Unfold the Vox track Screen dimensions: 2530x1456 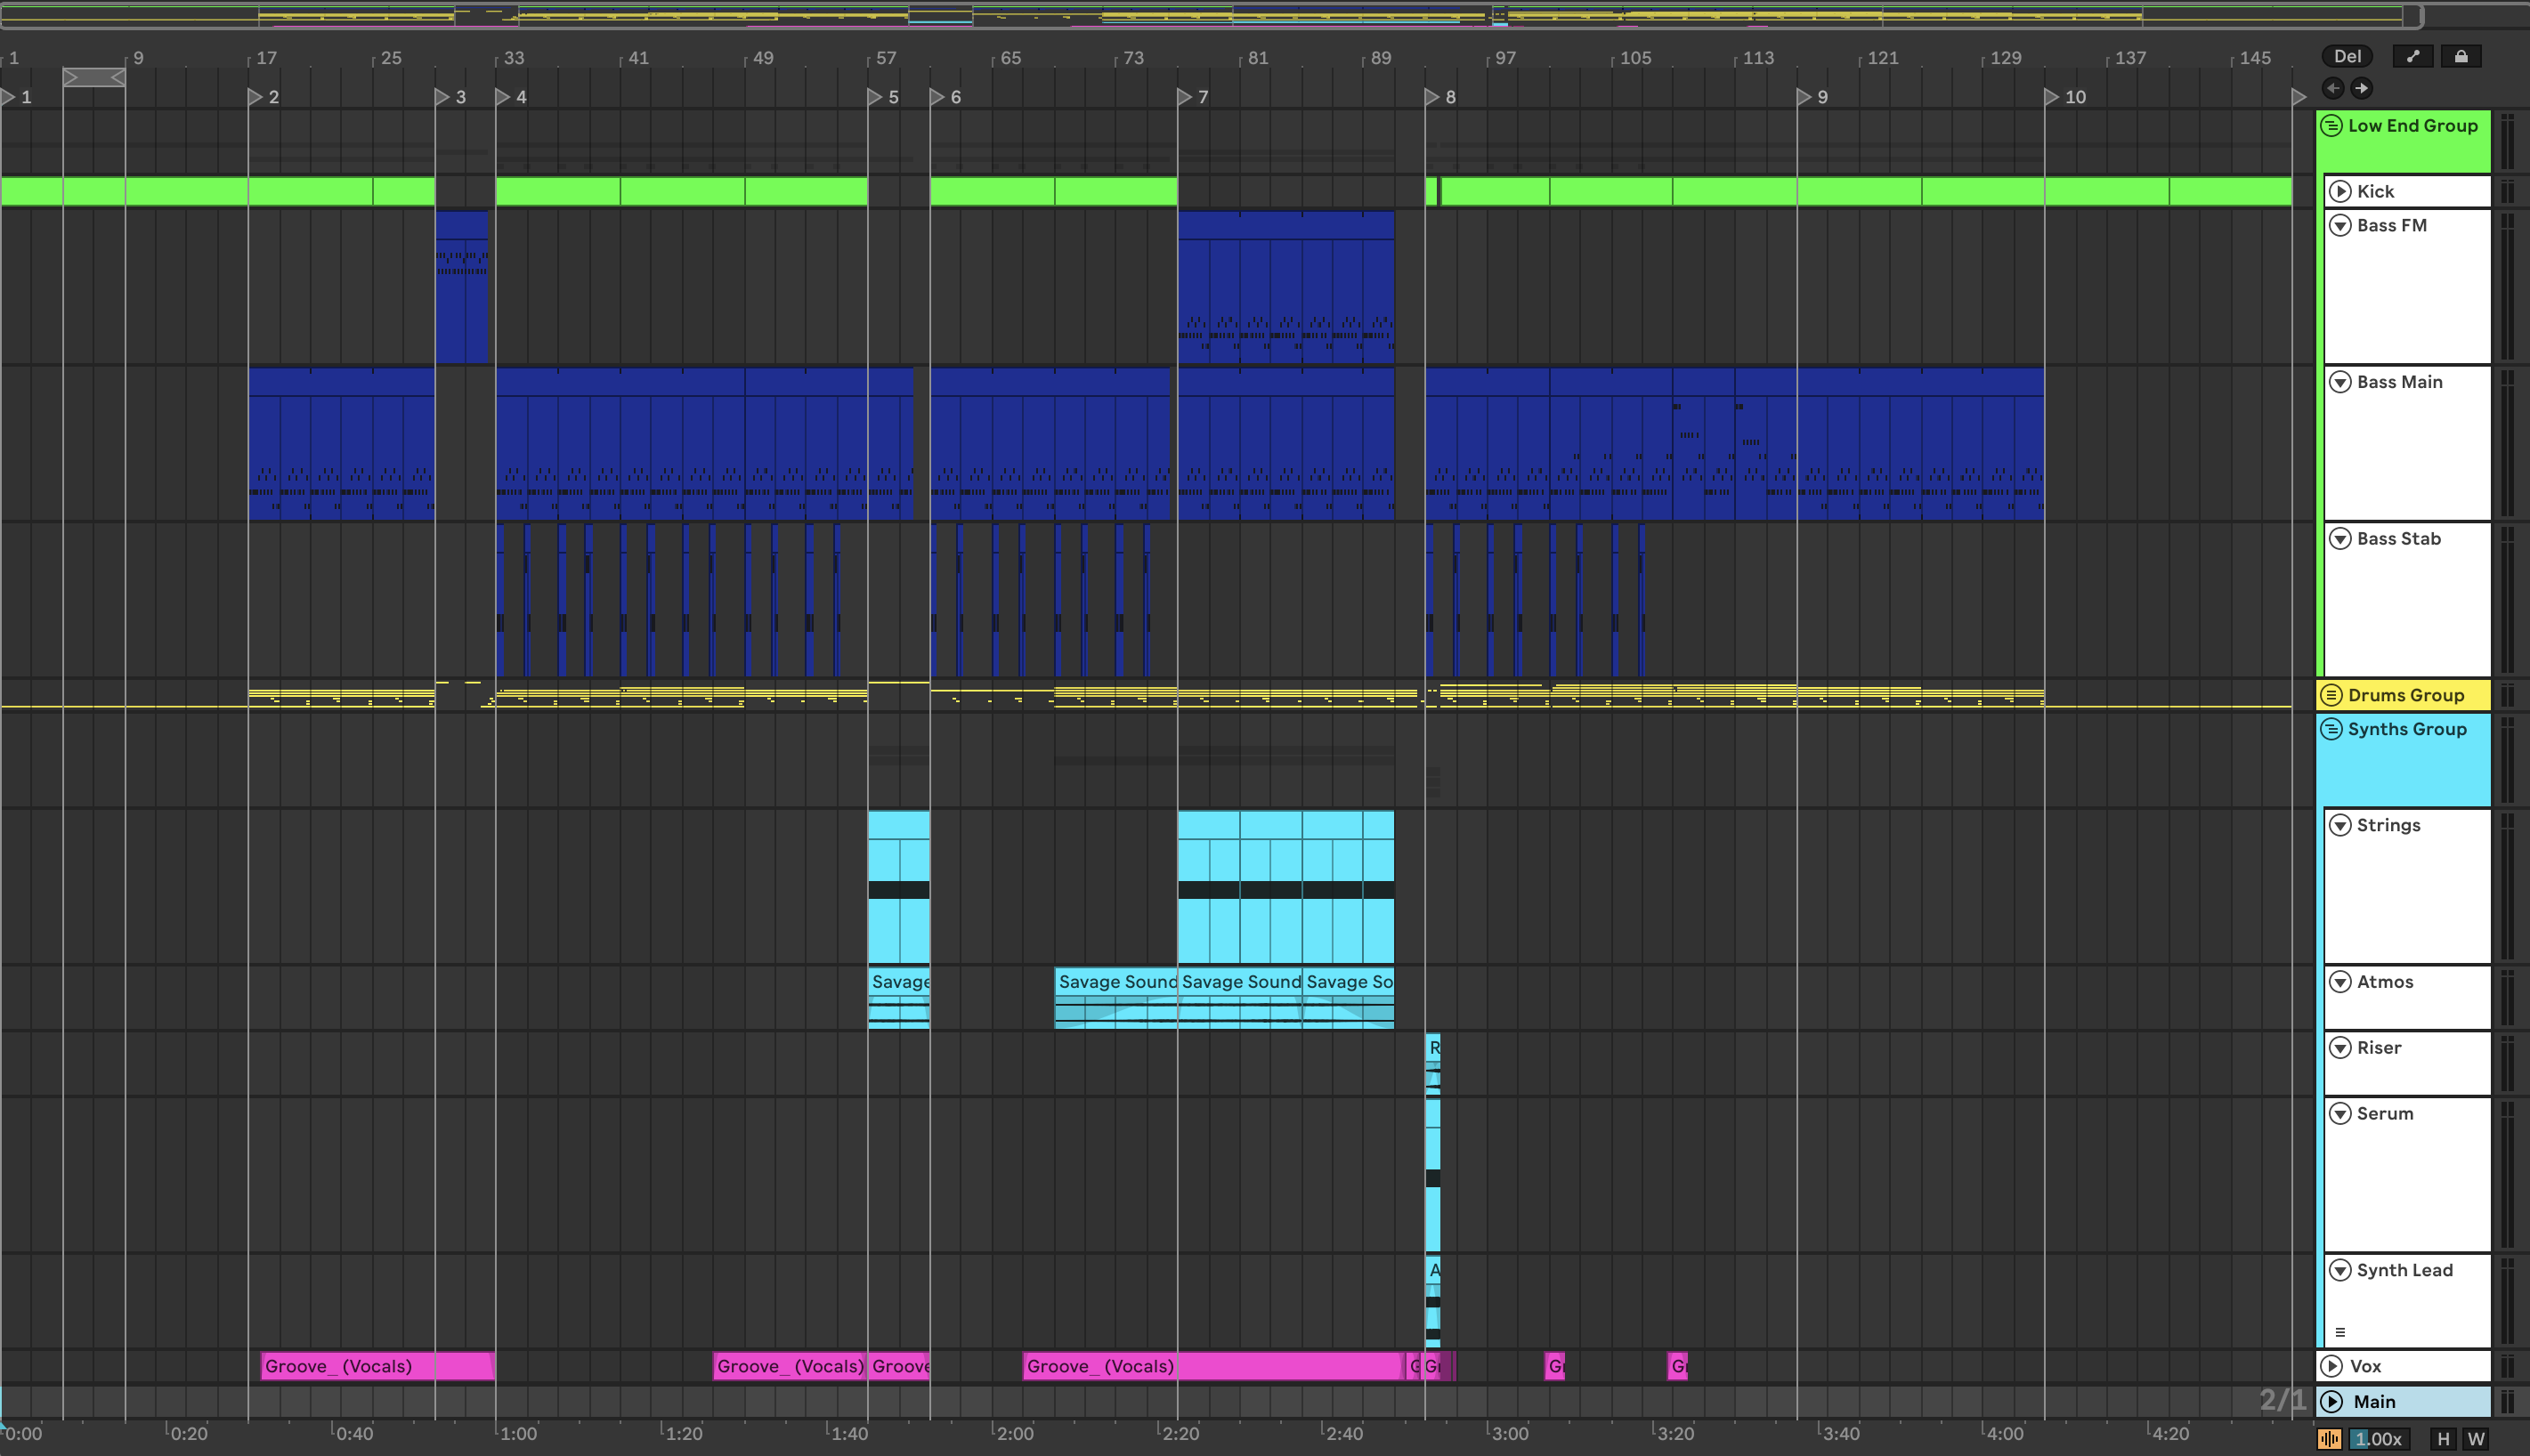click(x=2332, y=1366)
